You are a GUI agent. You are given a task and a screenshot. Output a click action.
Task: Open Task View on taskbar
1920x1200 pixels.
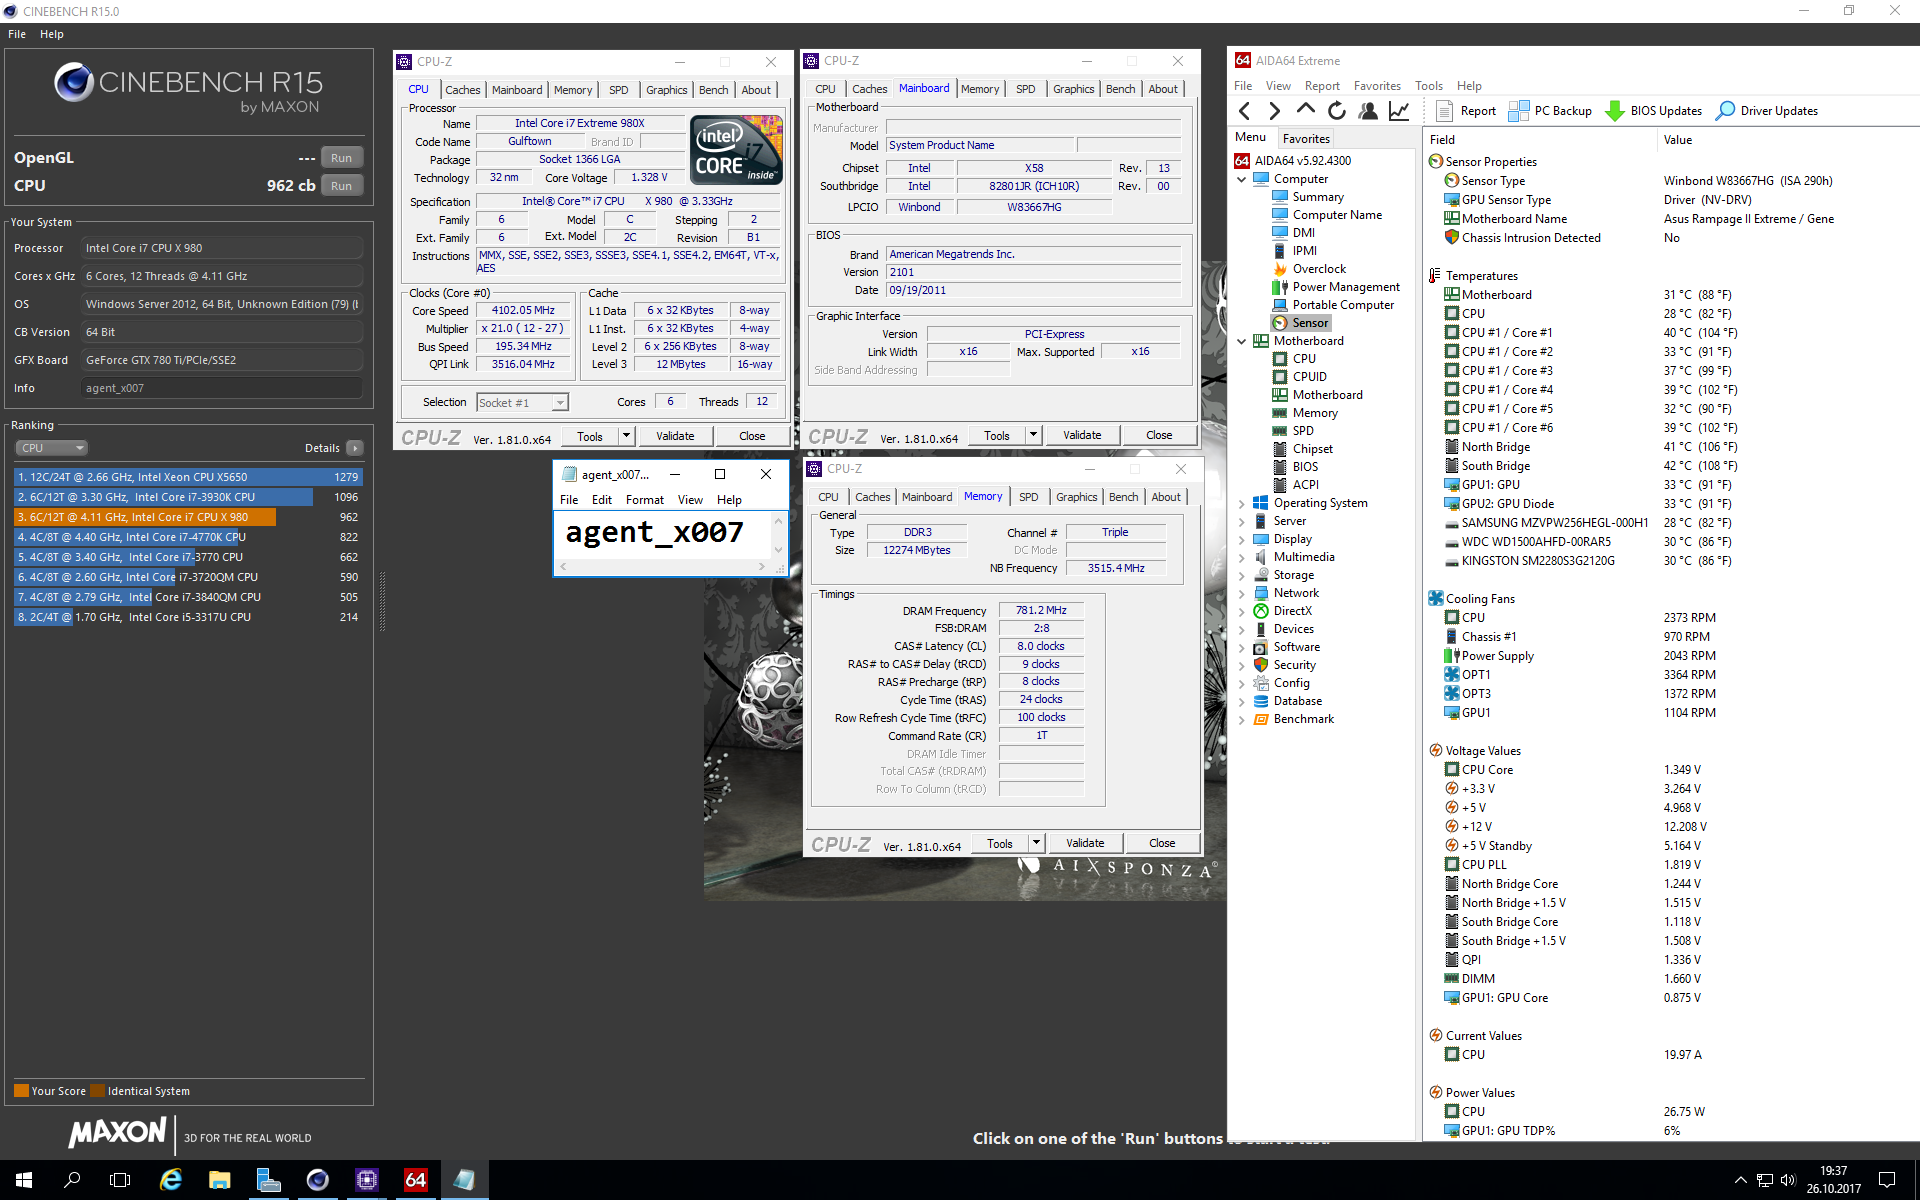(x=120, y=1180)
